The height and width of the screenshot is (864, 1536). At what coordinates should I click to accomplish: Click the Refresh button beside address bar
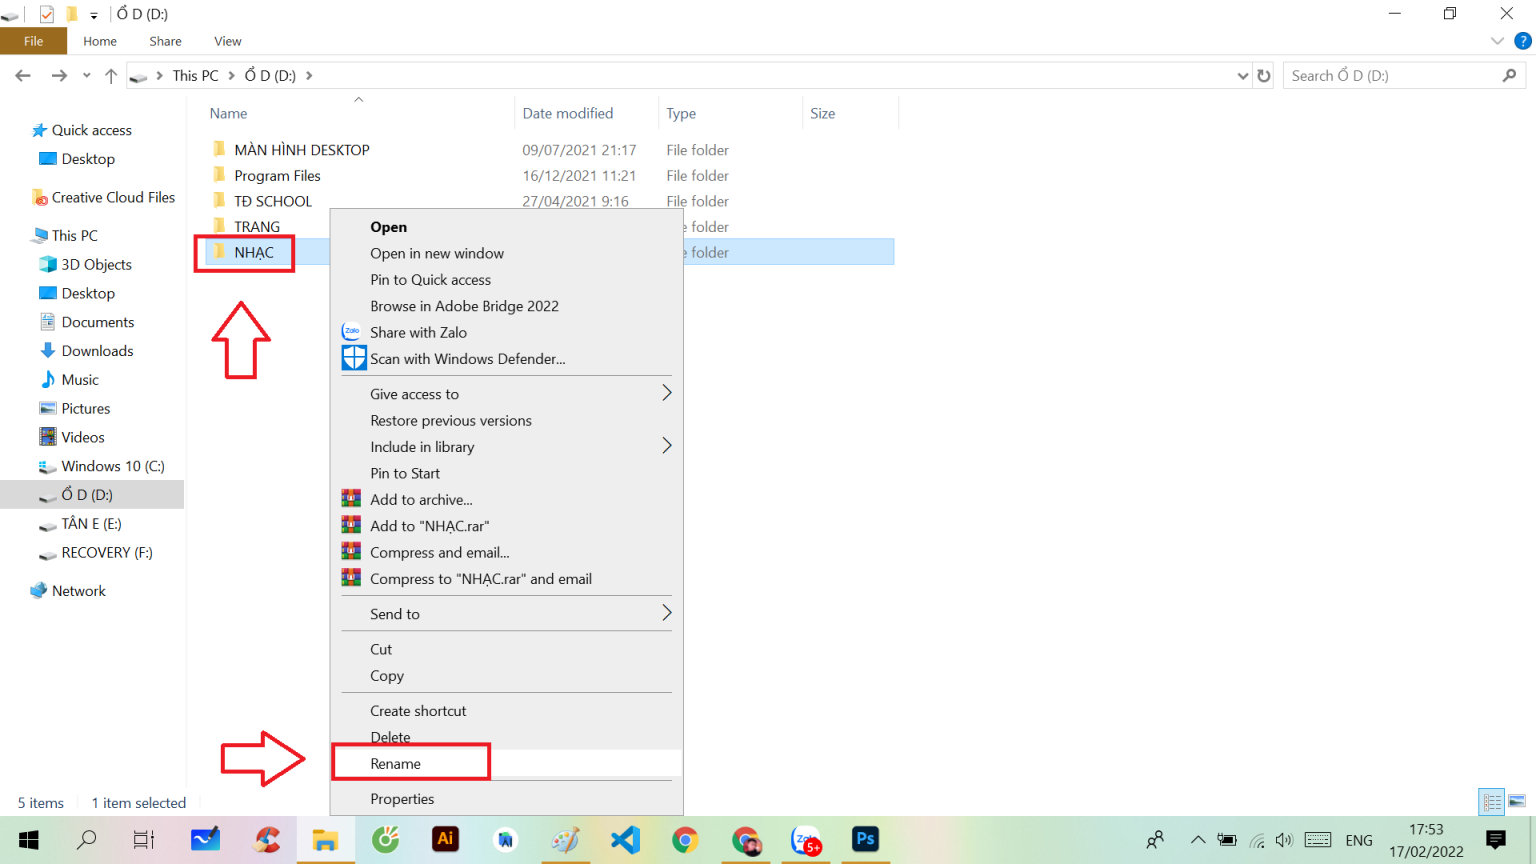click(x=1264, y=76)
